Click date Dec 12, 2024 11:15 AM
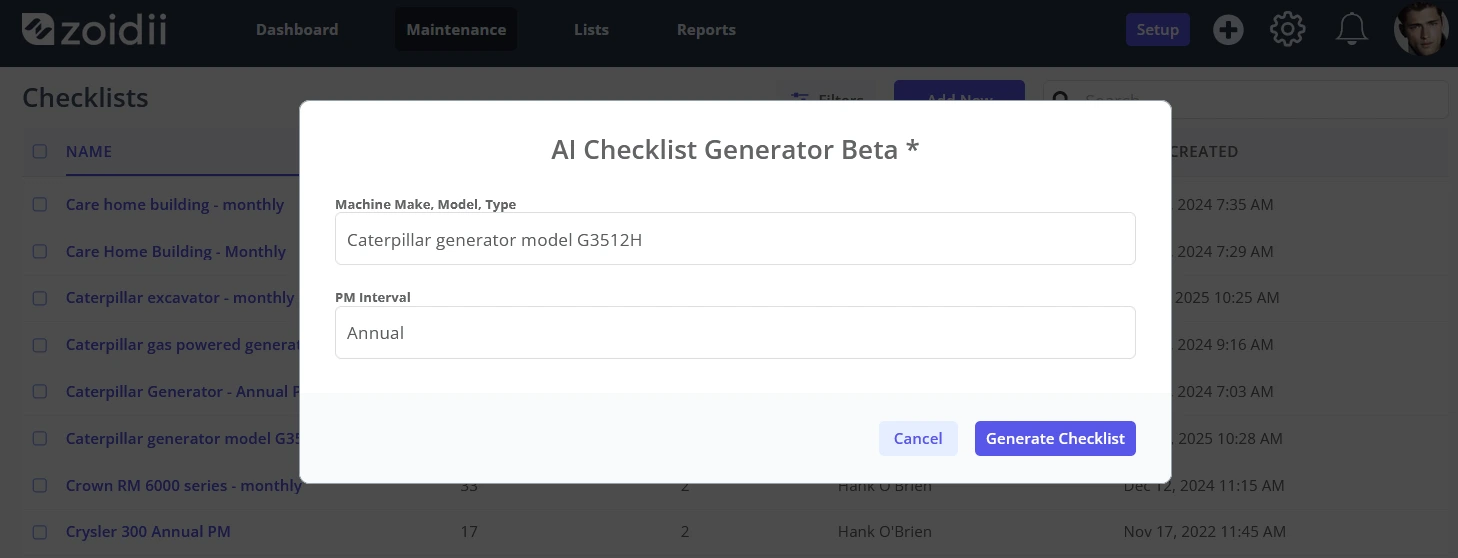1458x558 pixels. (1204, 485)
